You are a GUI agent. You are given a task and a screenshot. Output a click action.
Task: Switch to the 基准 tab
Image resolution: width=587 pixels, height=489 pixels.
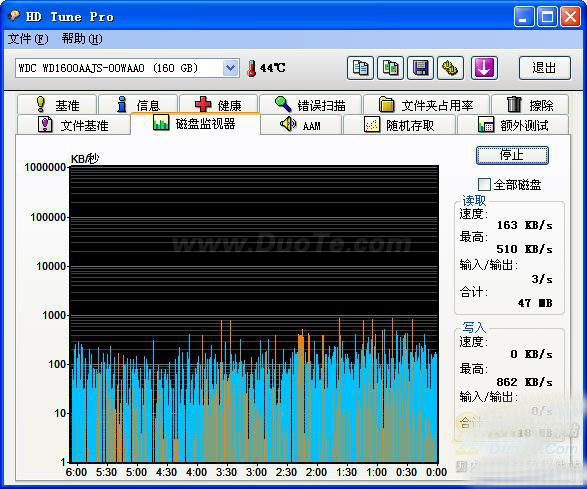[57, 105]
